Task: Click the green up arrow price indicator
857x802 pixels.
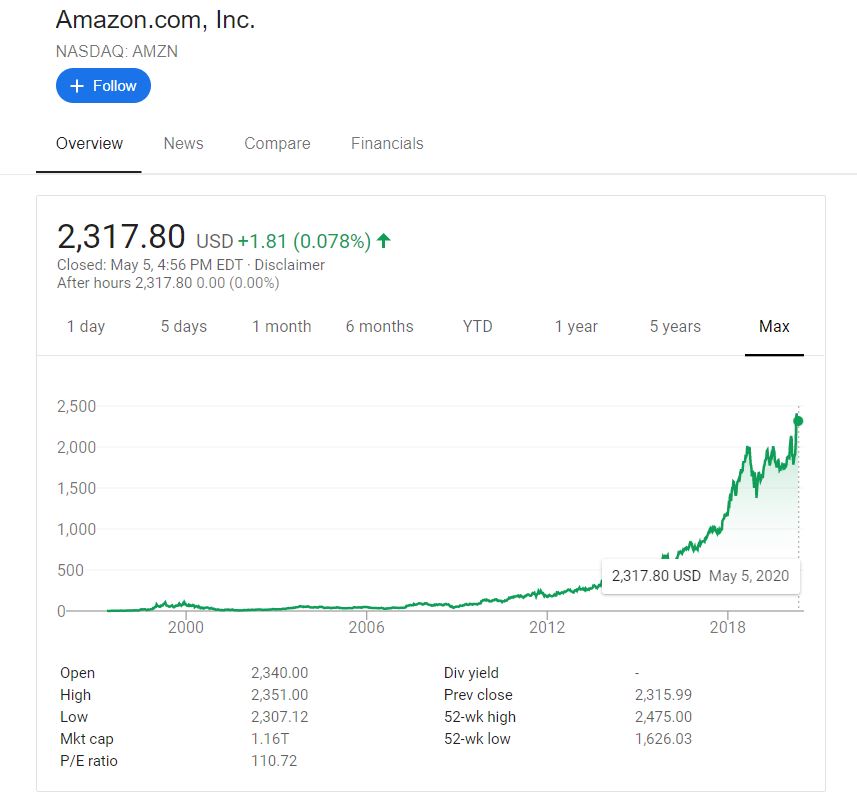Action: pyautogui.click(x=384, y=240)
